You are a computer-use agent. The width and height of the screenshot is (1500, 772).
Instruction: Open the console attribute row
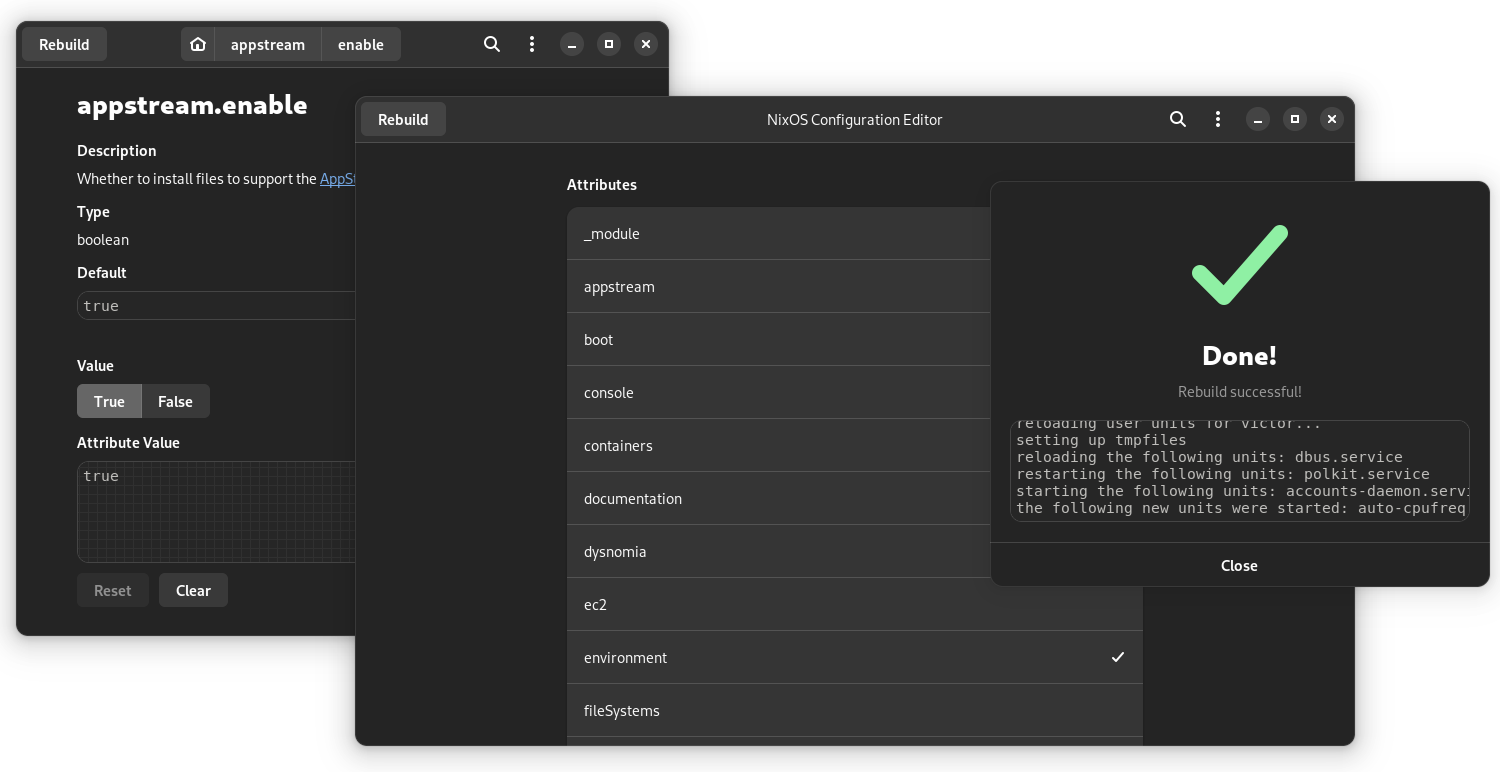778,392
